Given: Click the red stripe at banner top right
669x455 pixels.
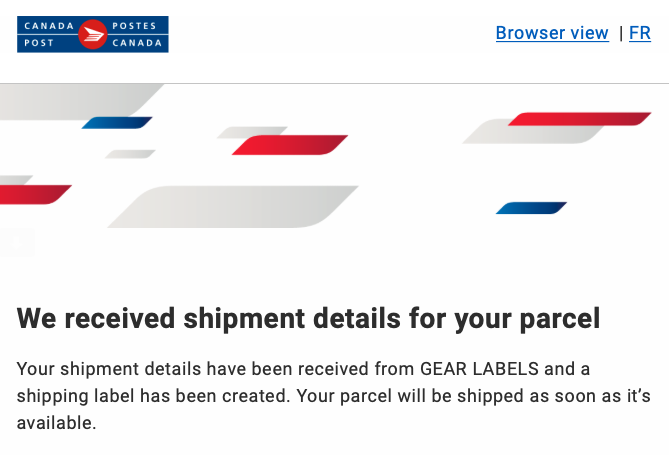Looking at the screenshot, I should click(580, 119).
